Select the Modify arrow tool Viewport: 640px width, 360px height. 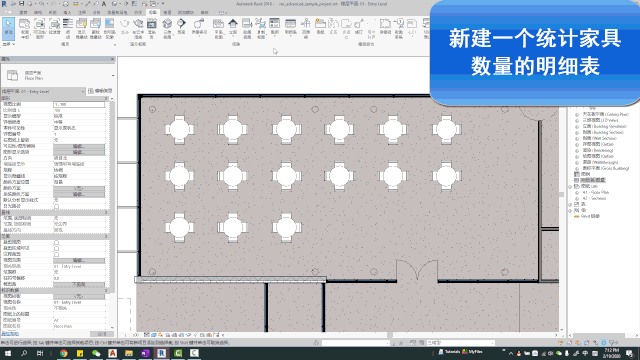pyautogui.click(x=8, y=28)
